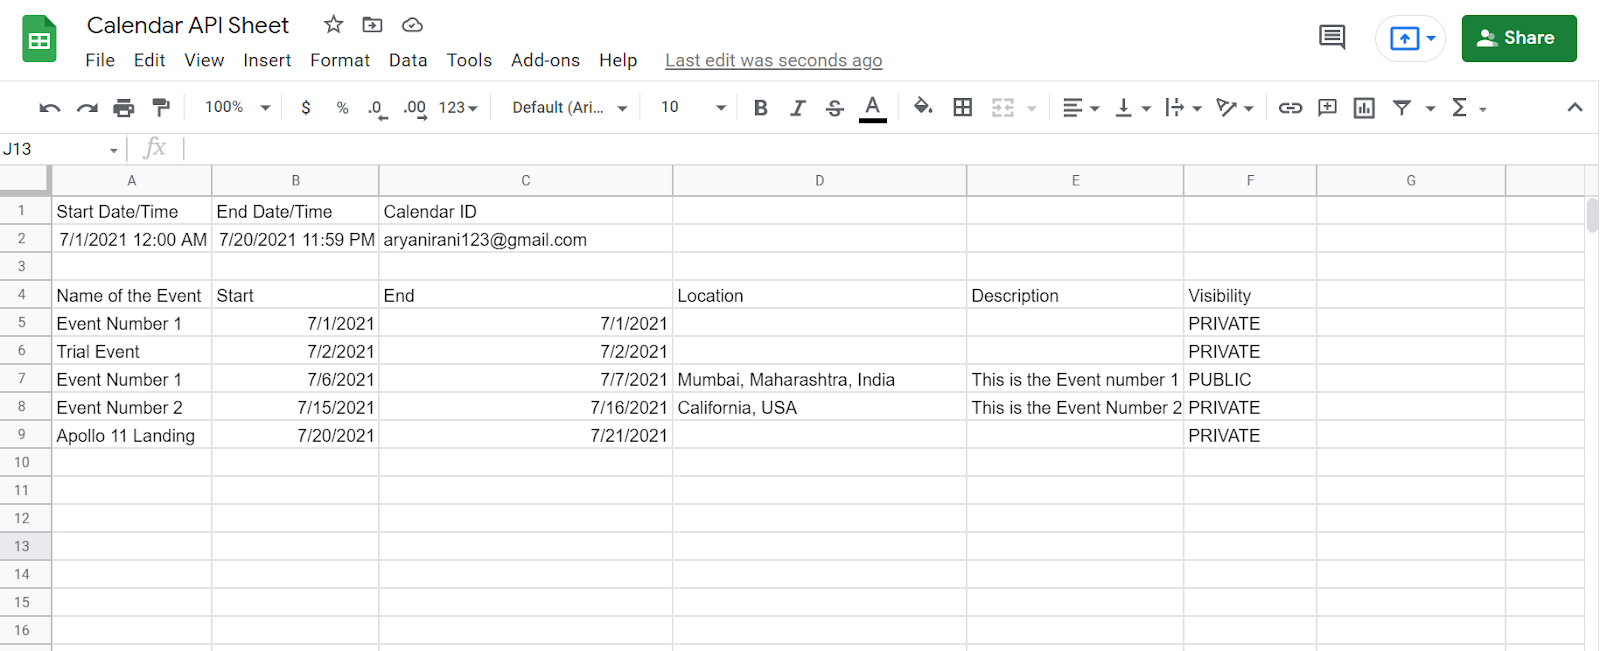Screen dimensions: 1600x651
Task: Expand the Merge cells dropdown arrow
Action: click(1032, 108)
